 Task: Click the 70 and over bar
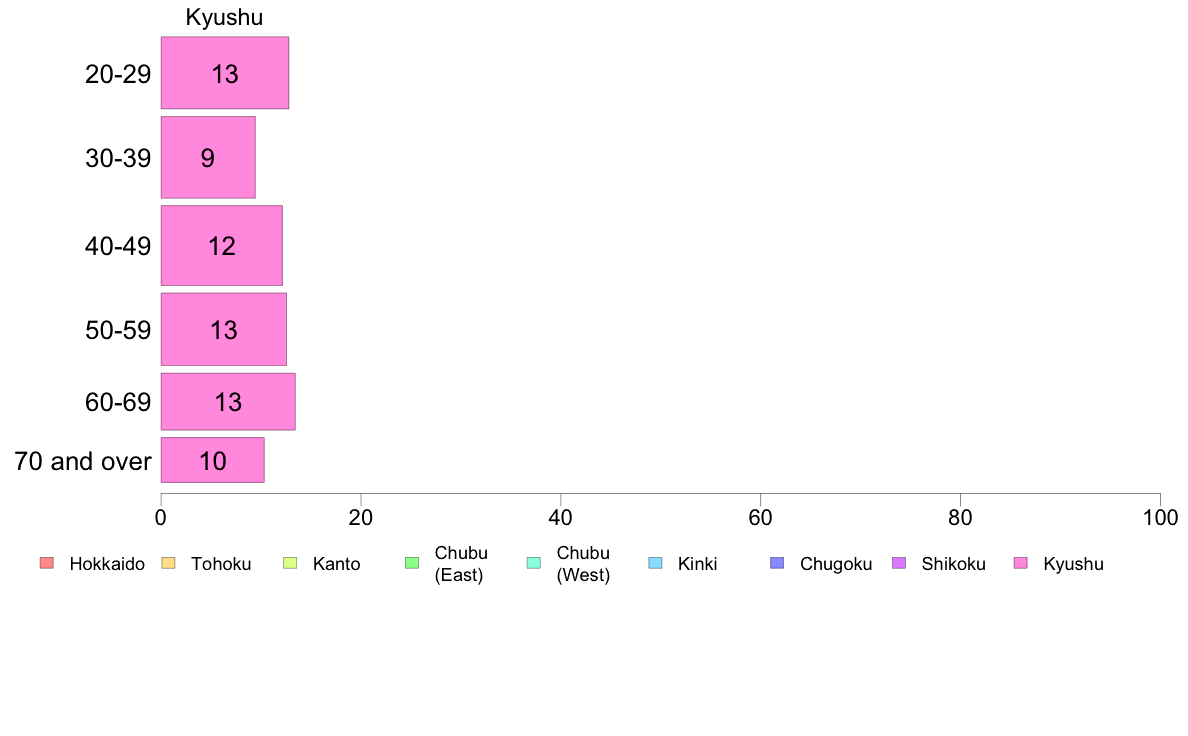pyautogui.click(x=213, y=460)
